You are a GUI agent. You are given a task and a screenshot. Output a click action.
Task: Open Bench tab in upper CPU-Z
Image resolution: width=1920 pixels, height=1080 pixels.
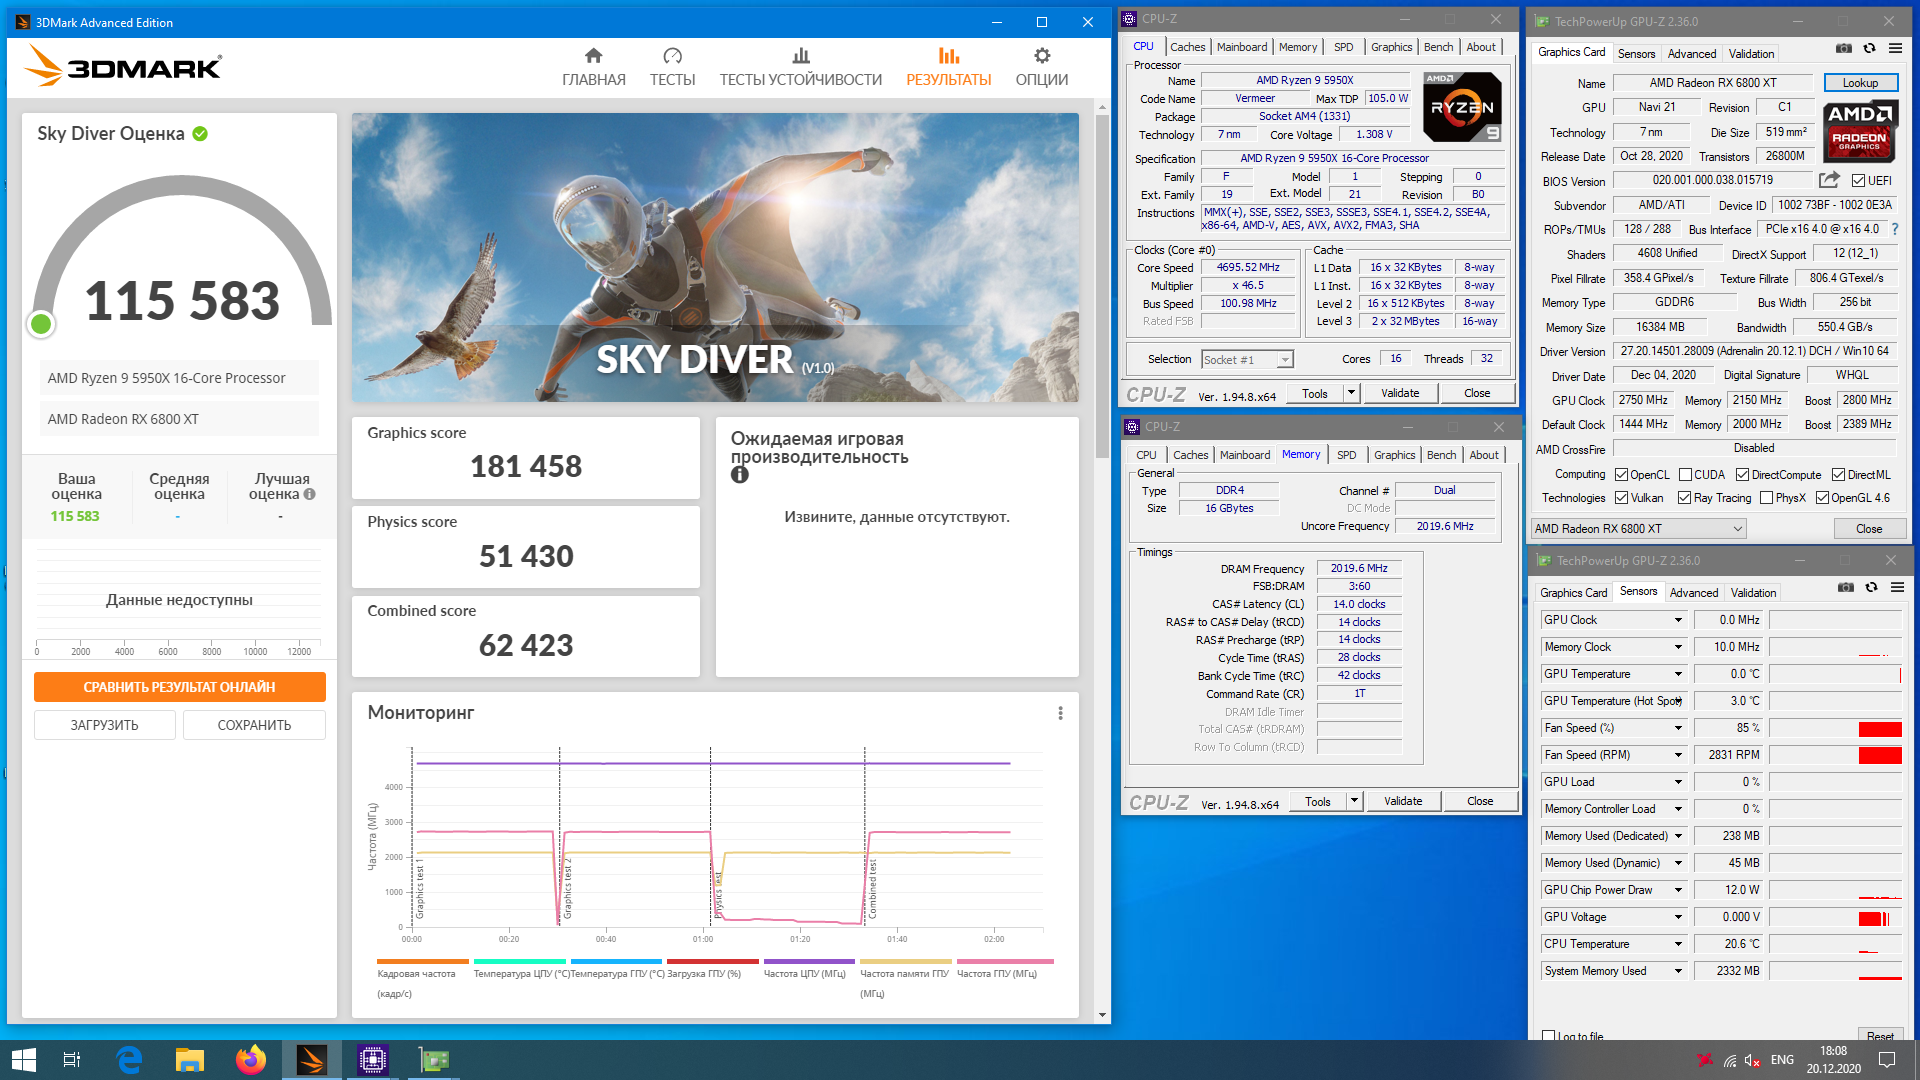[x=1438, y=47]
